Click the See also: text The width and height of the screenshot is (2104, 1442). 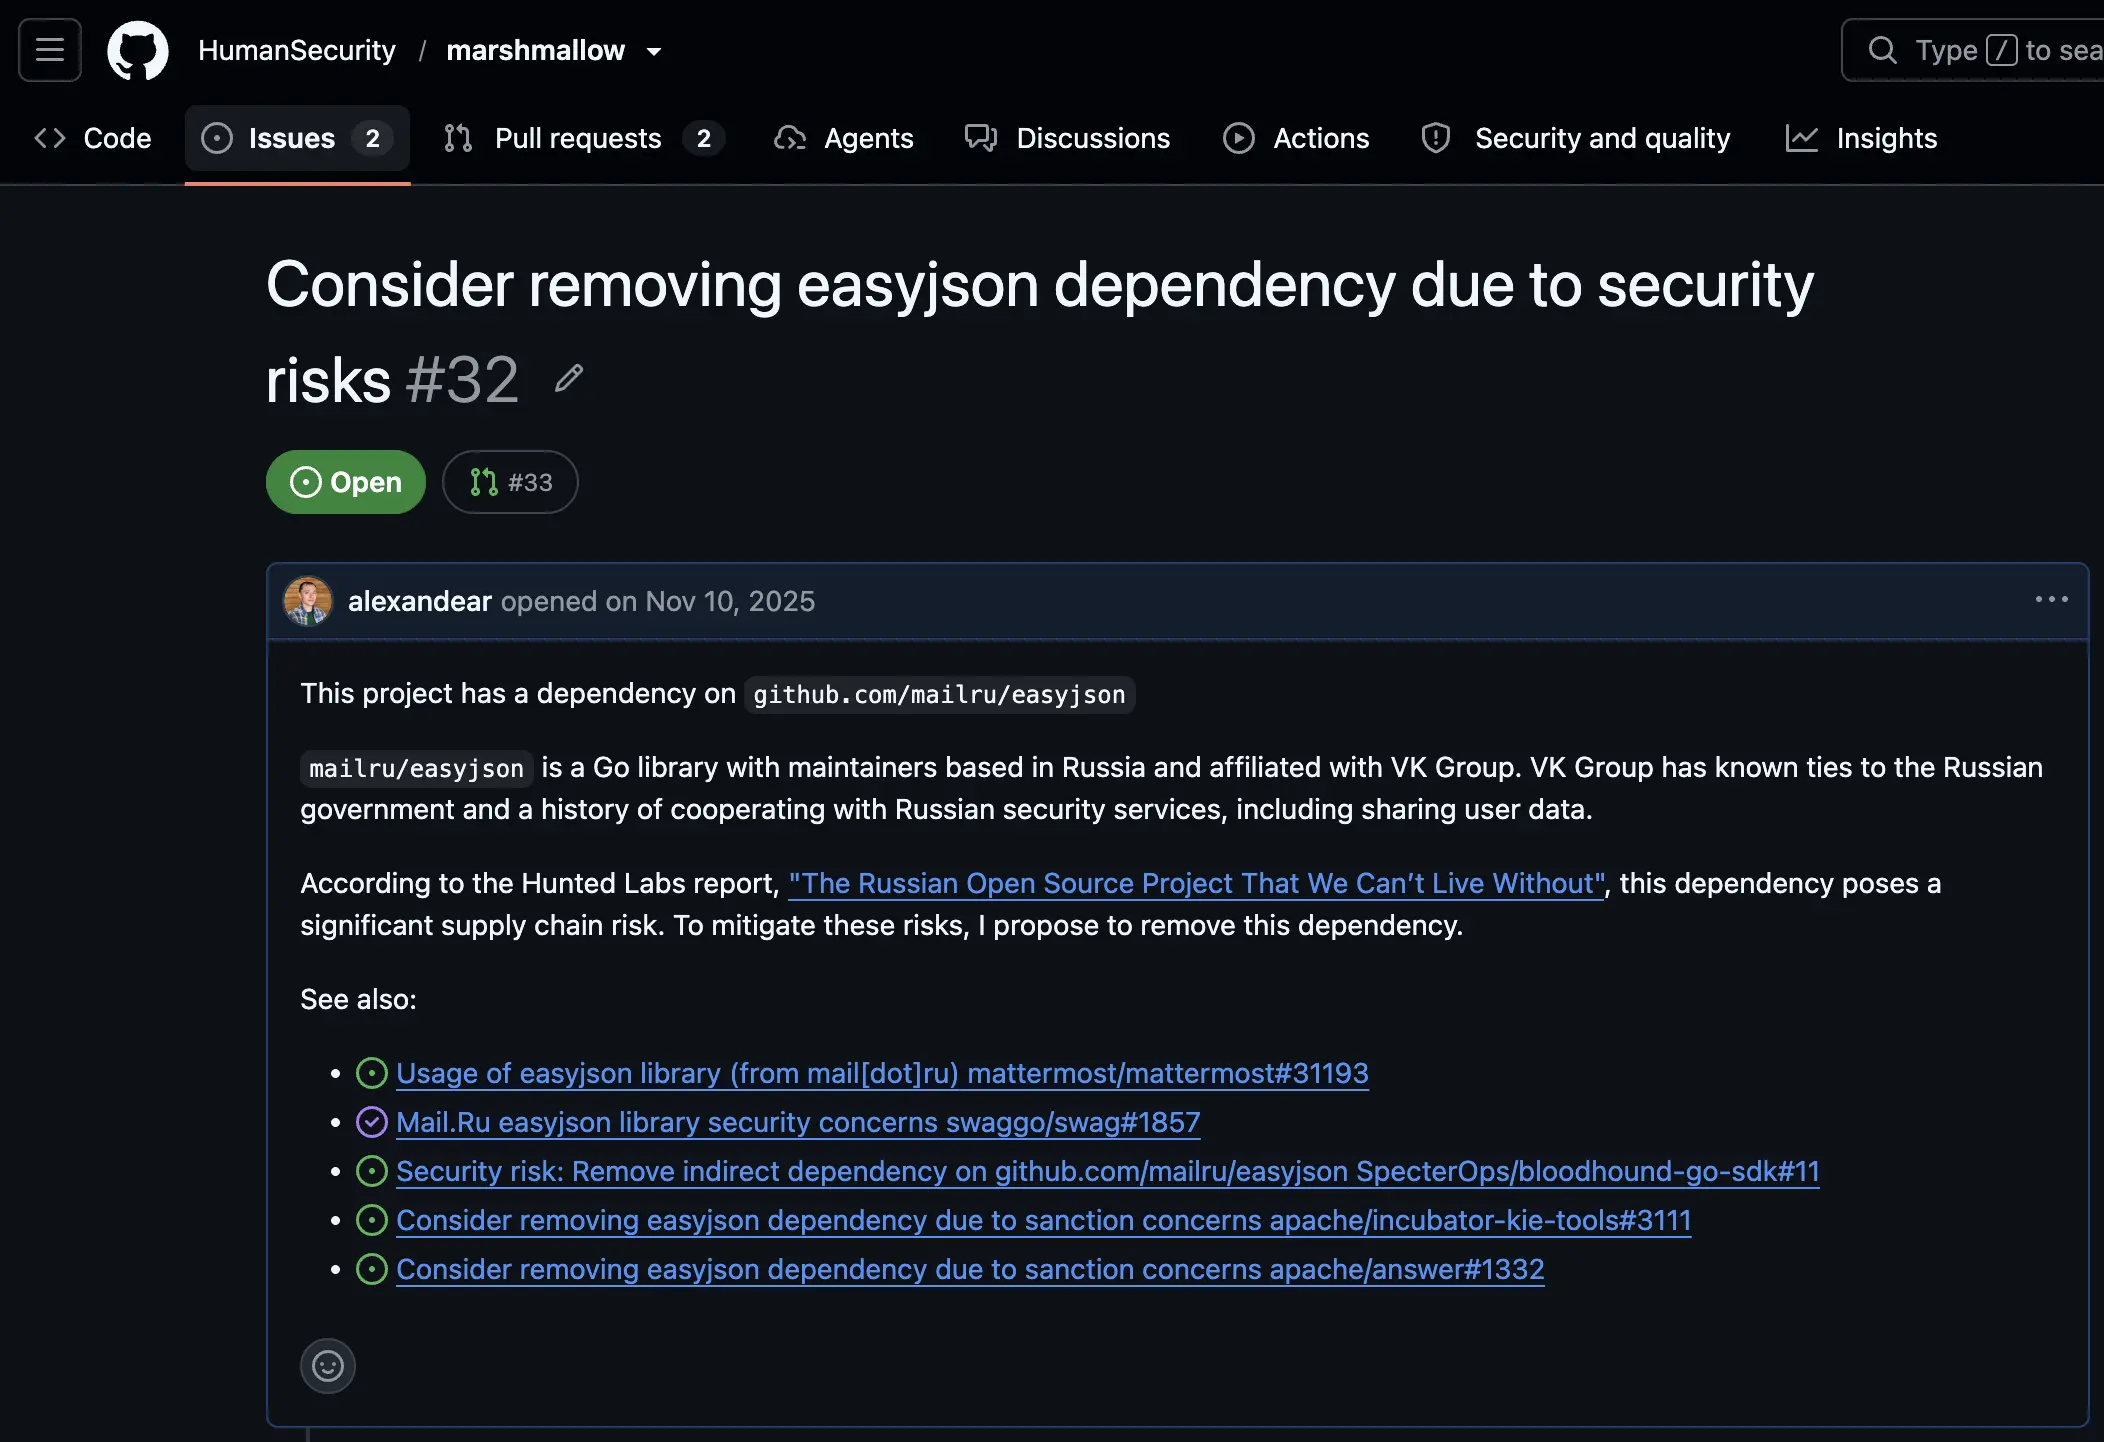[358, 999]
